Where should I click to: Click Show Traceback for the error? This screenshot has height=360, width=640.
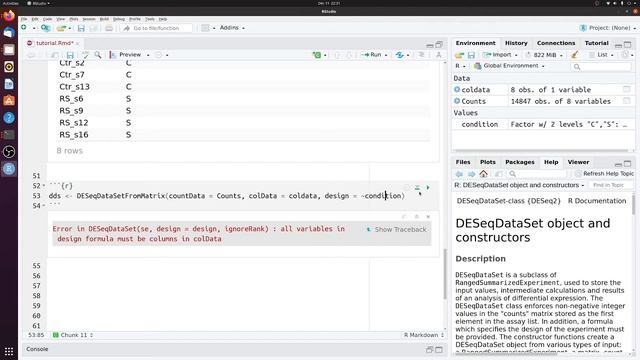tap(397, 229)
